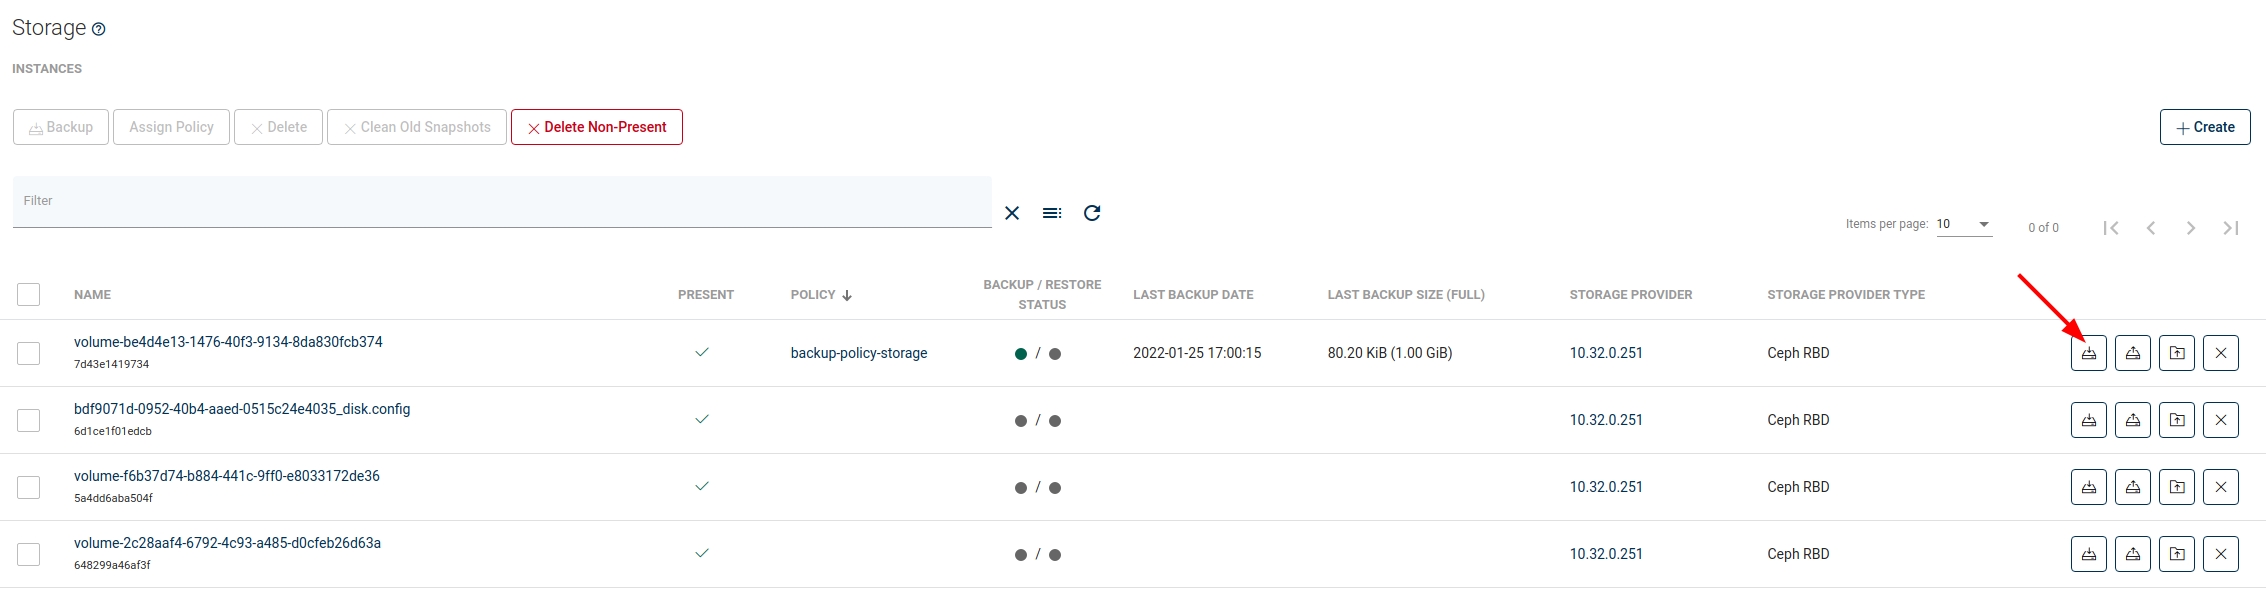The width and height of the screenshot is (2266, 589).
Task: Refresh the storage instances list
Action: 1092,213
